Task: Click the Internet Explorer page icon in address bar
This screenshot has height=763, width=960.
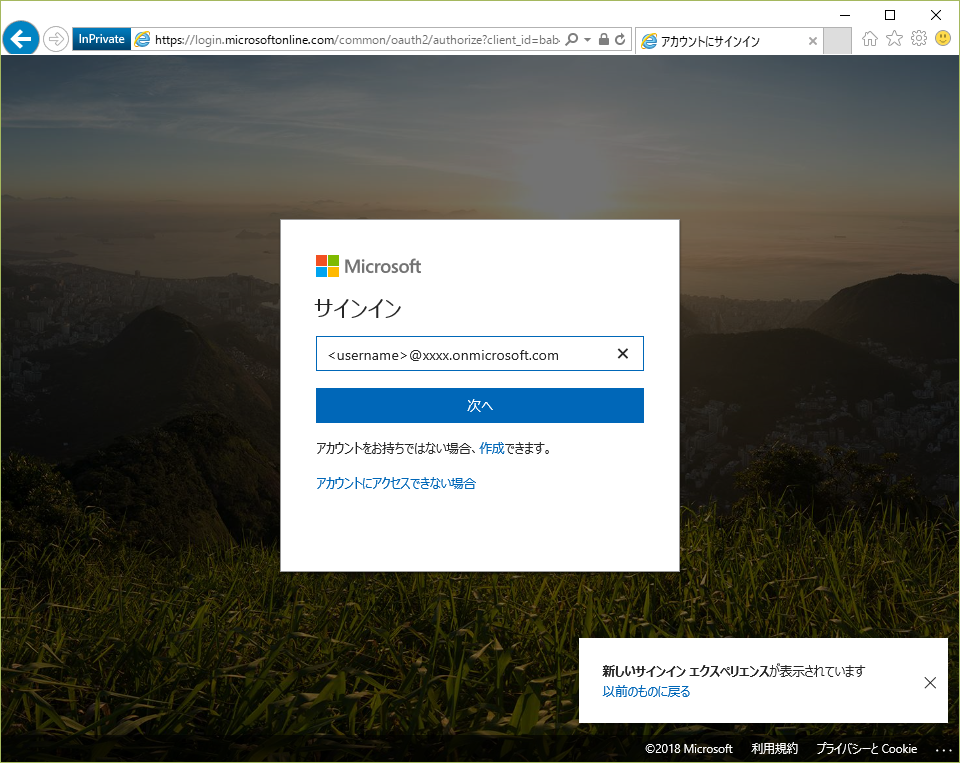Action: (x=142, y=40)
